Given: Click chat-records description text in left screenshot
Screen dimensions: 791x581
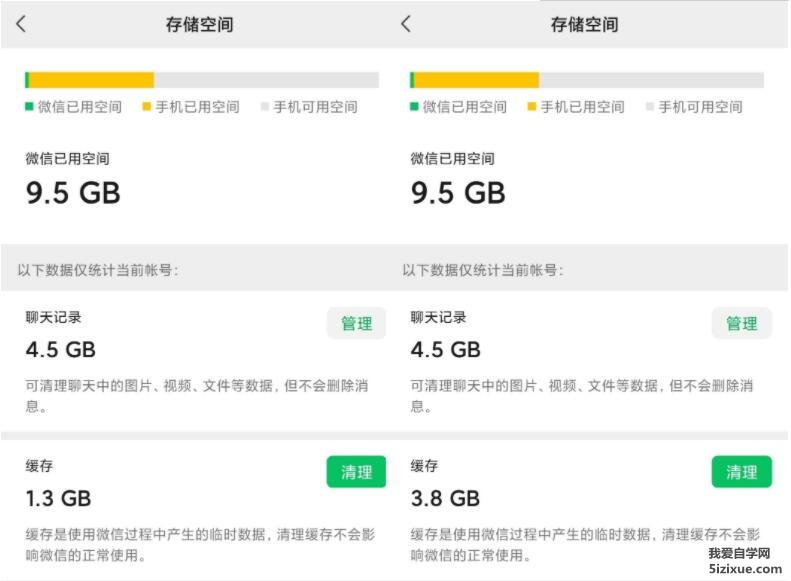Looking at the screenshot, I should coord(197,396).
